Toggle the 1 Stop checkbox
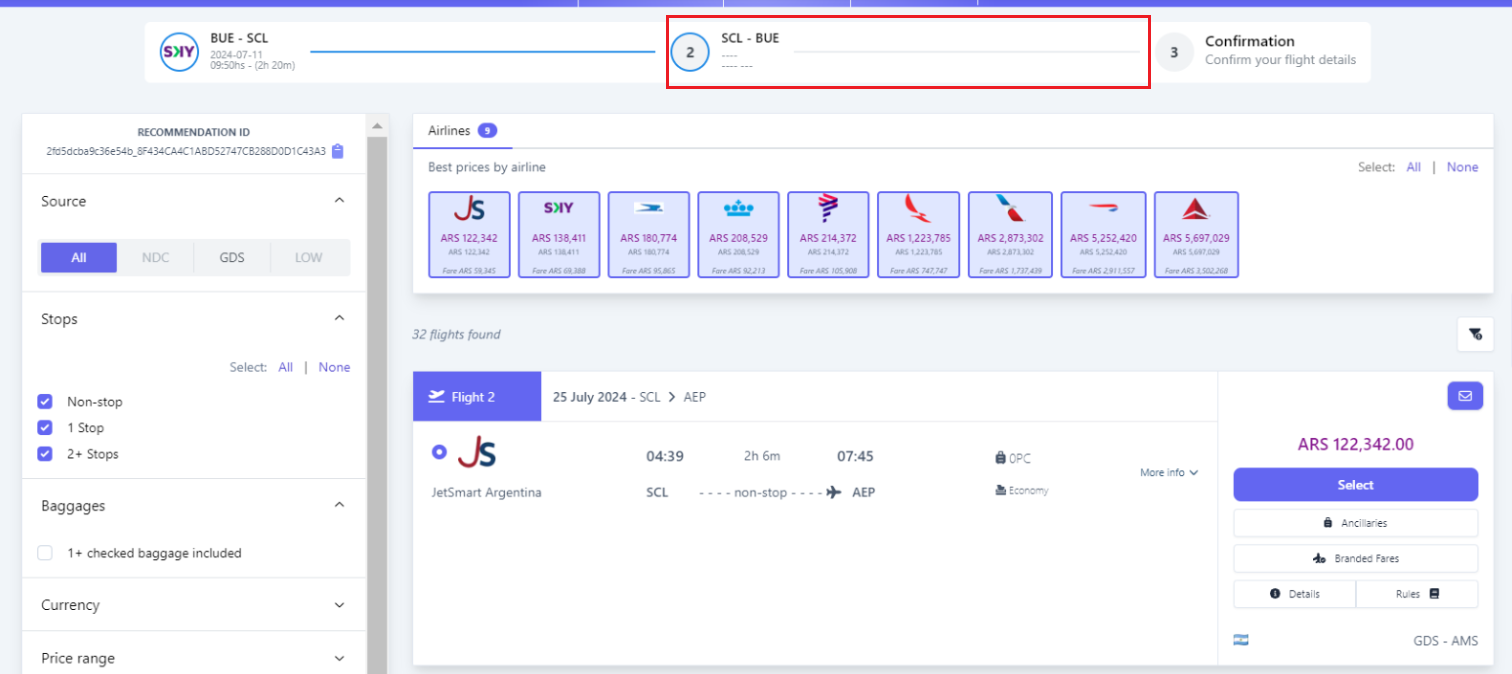 45,428
